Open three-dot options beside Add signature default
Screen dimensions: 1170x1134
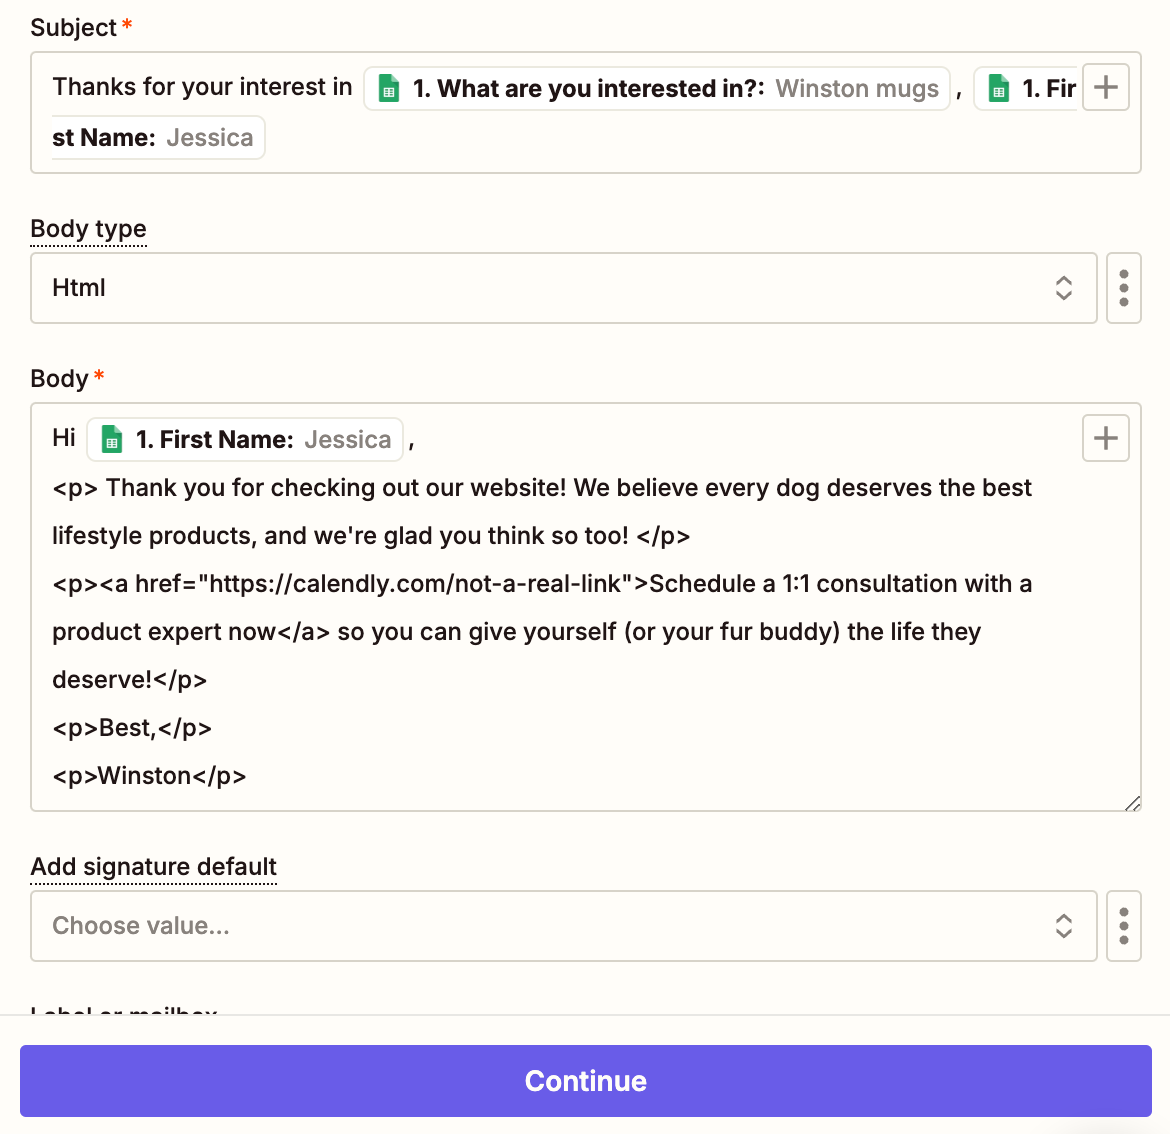[1124, 926]
